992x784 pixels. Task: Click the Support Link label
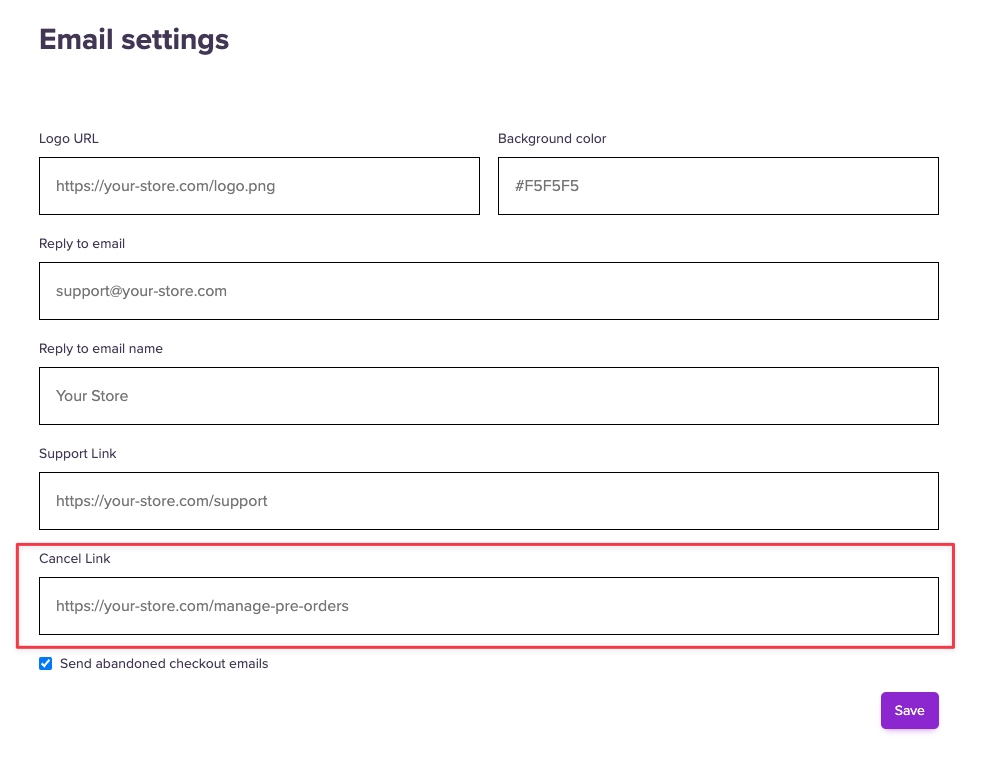pos(78,454)
